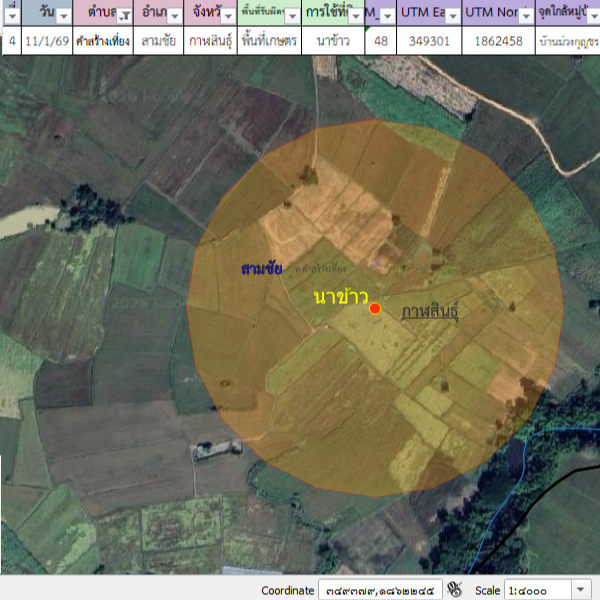Open the UTM North filter arrow
The image size is (600, 600).
tap(523, 17)
